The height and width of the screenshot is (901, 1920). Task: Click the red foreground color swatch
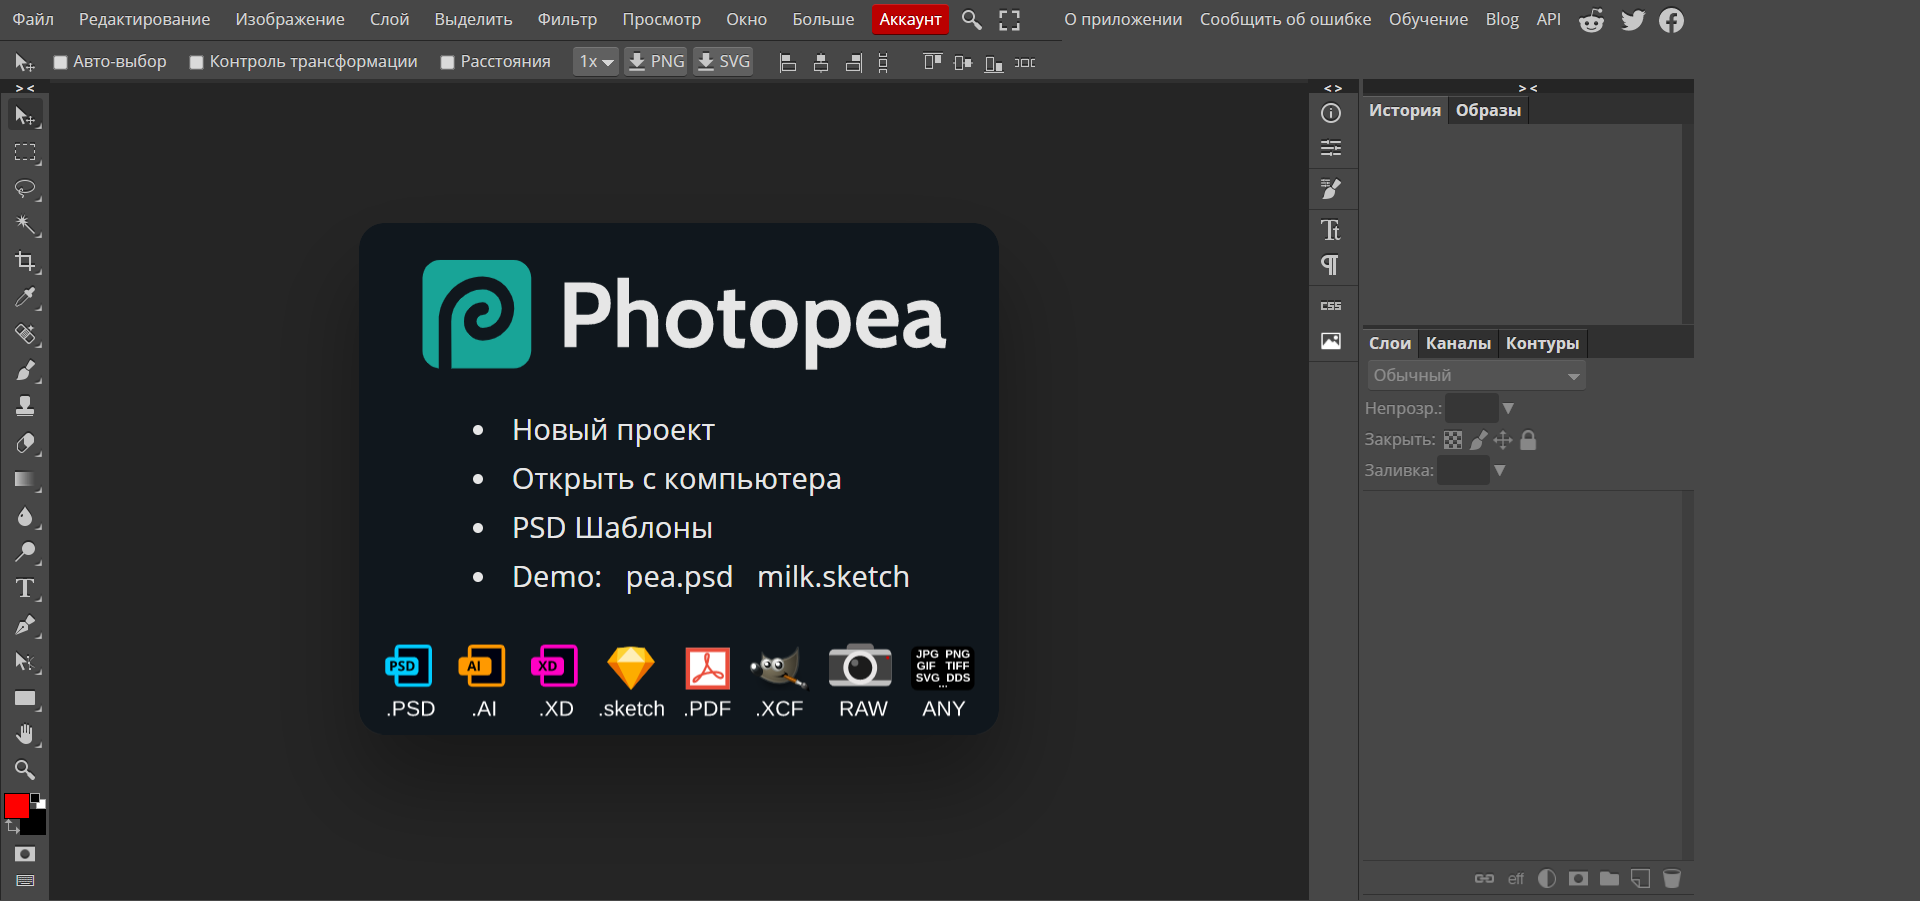tap(17, 806)
